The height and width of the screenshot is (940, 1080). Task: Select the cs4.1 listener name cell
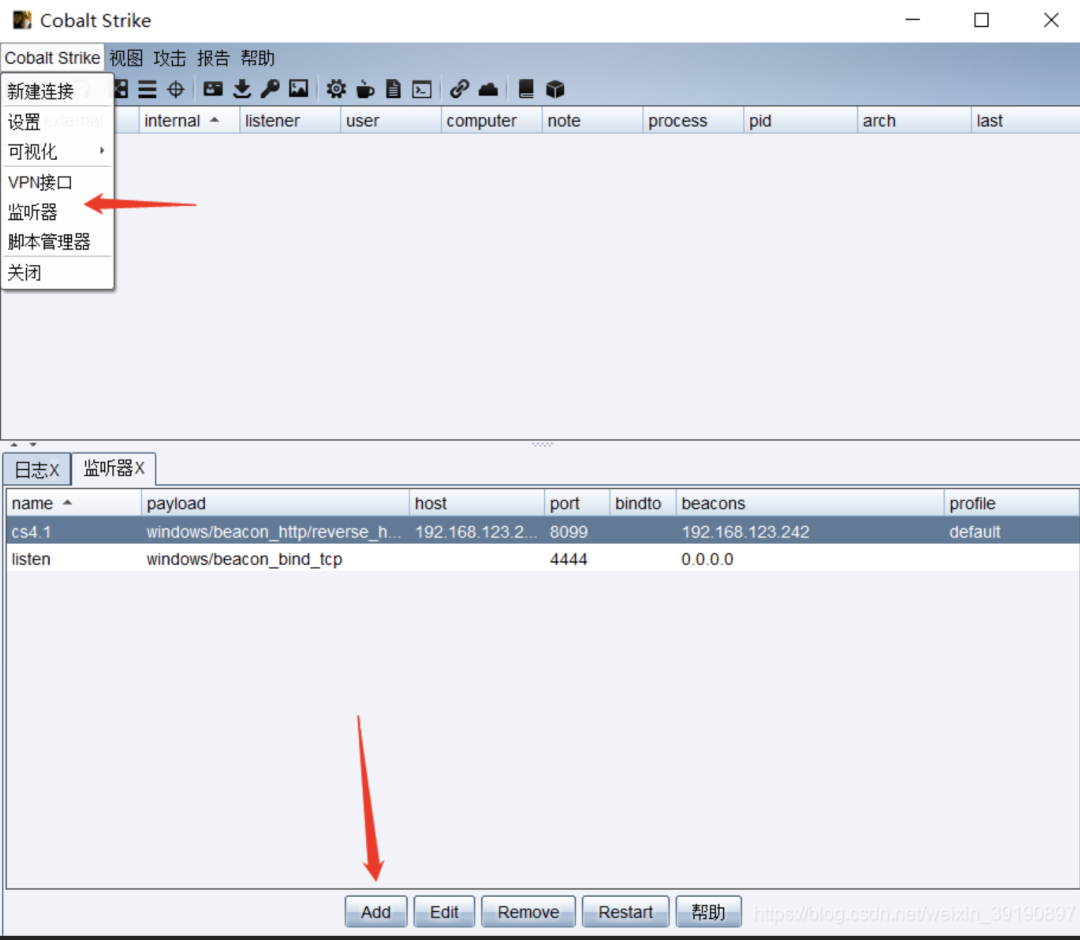click(x=74, y=532)
